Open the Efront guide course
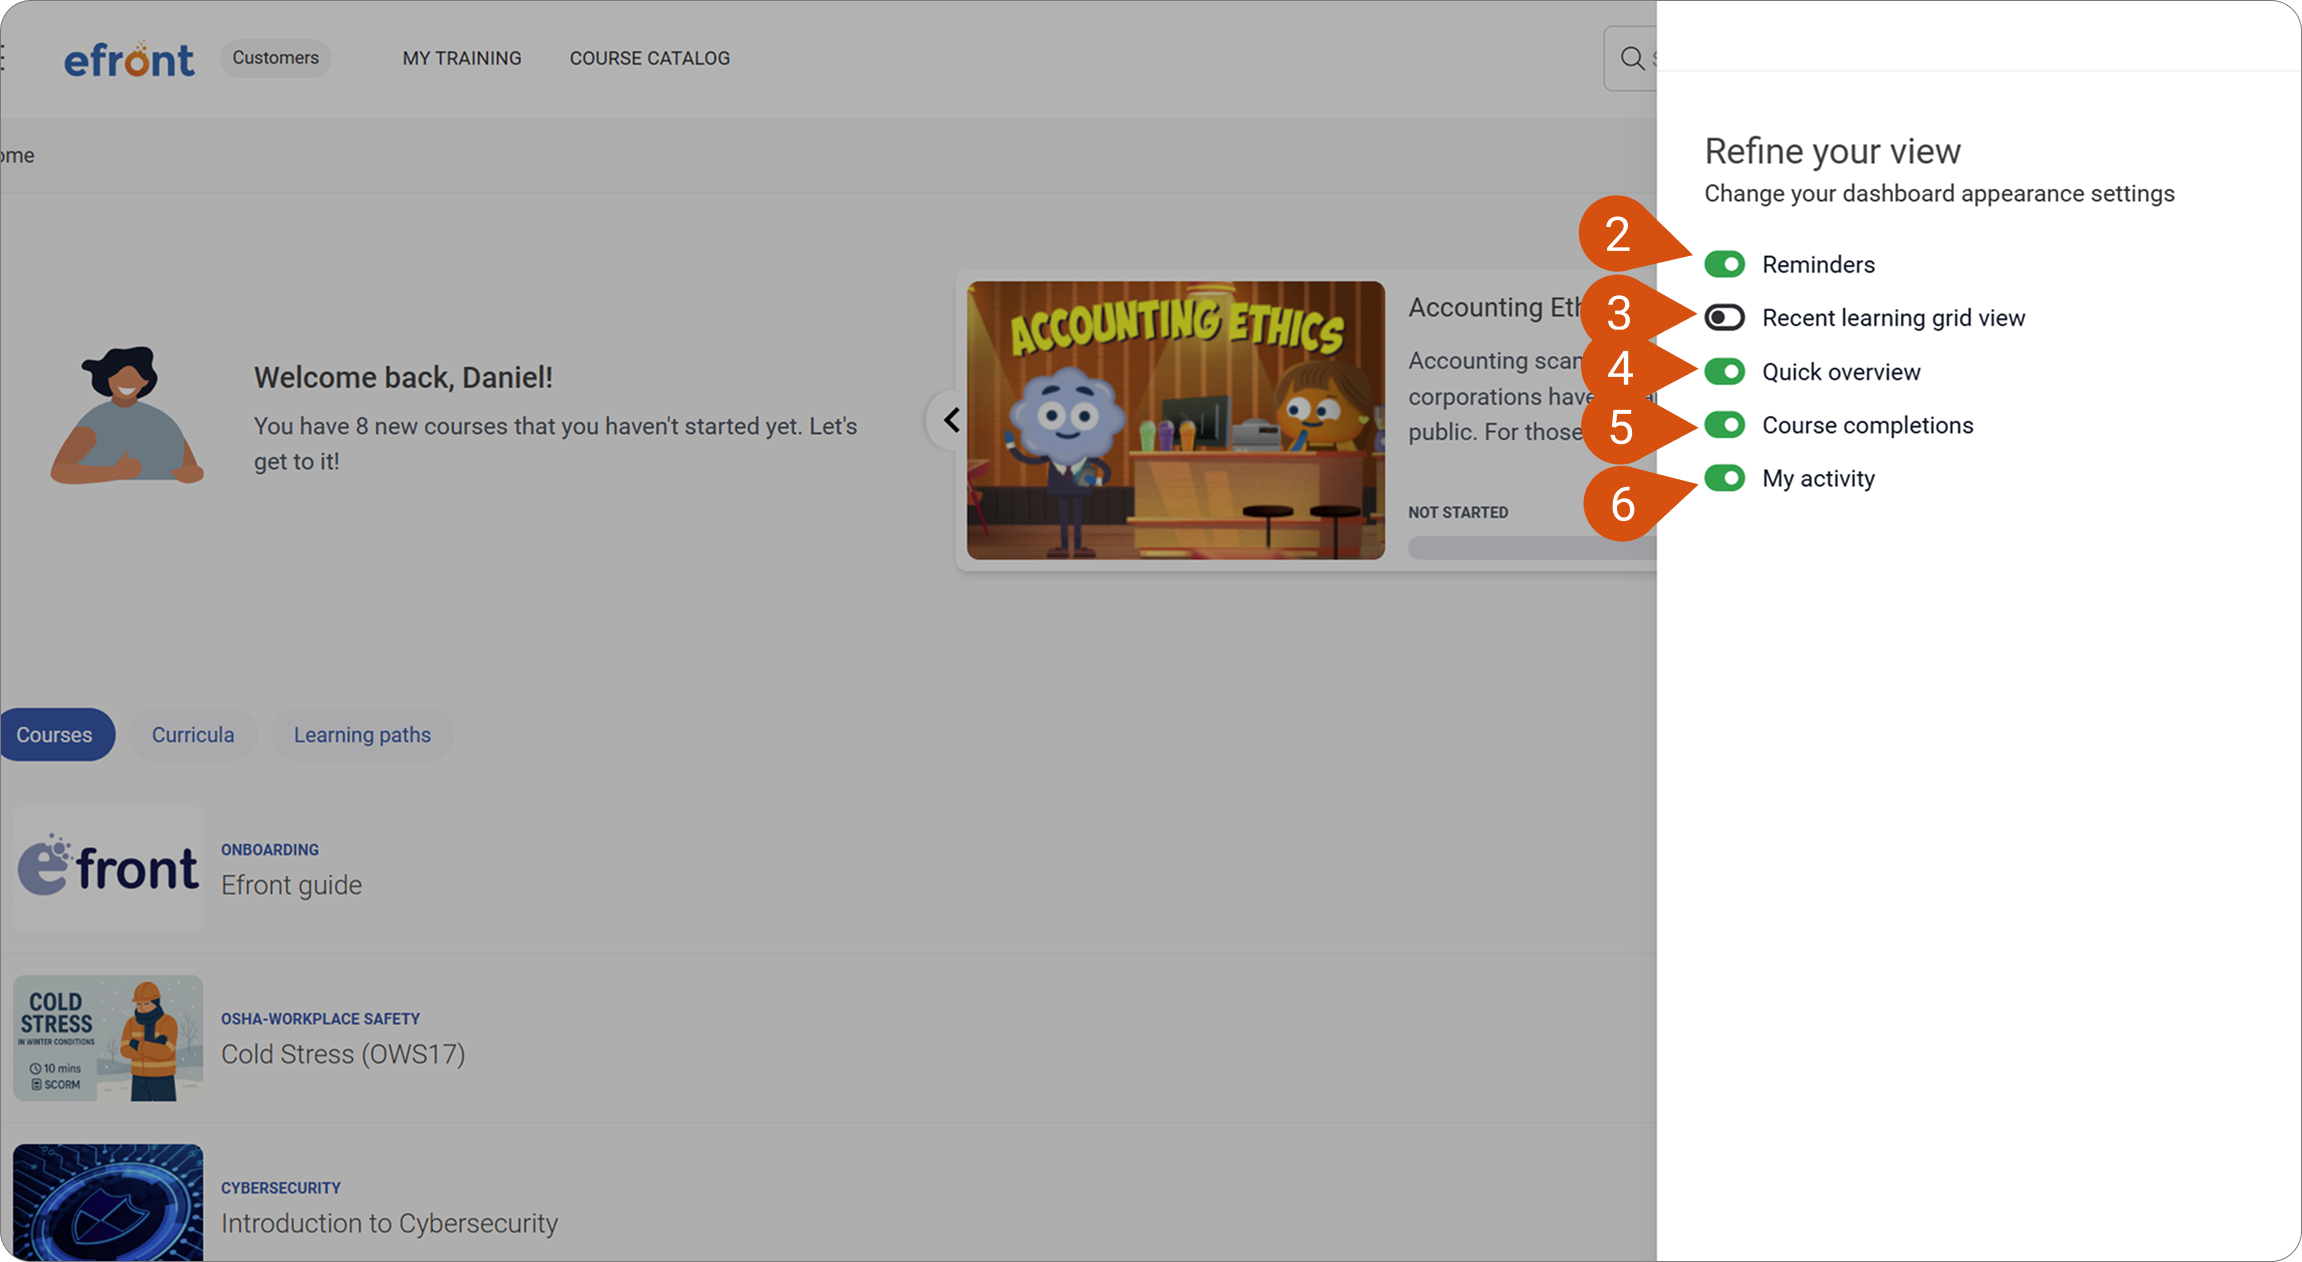 click(291, 885)
